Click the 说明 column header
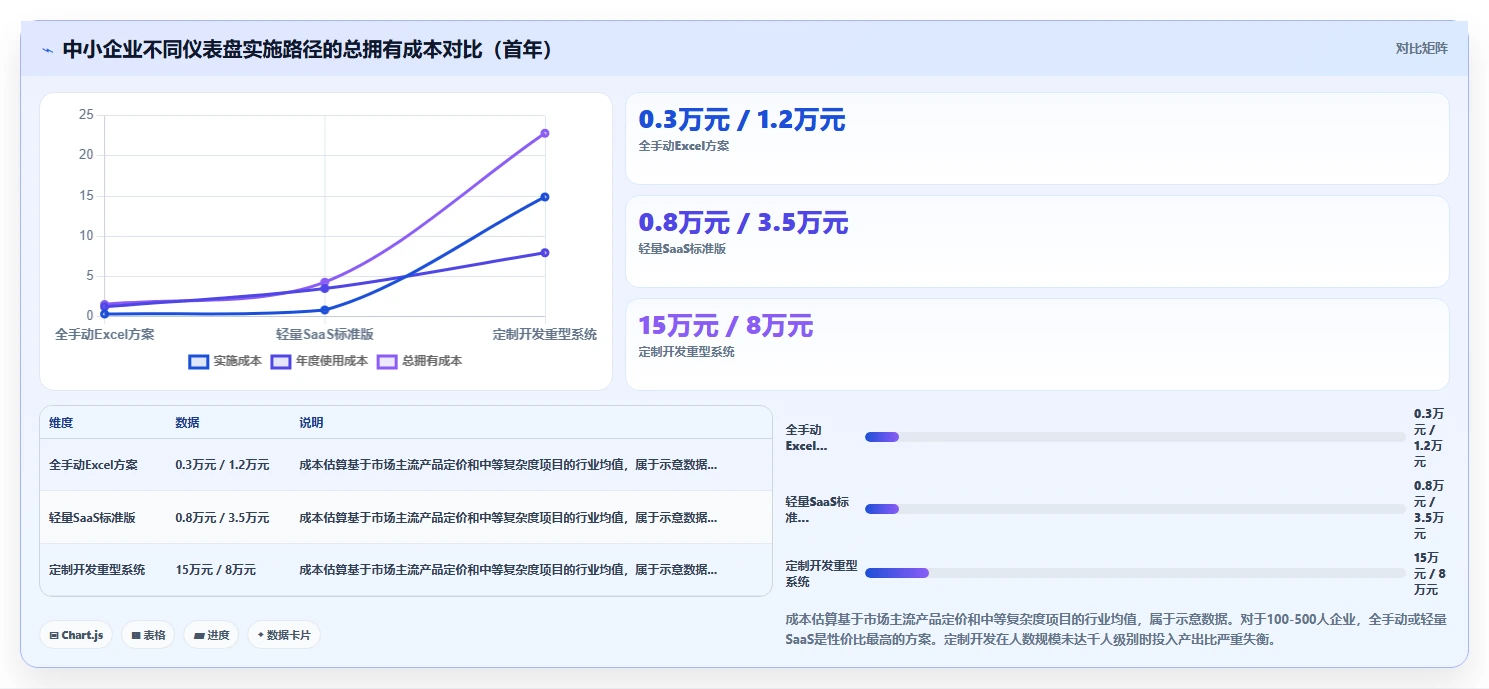Viewport: 1489px width, 689px height. (x=311, y=423)
